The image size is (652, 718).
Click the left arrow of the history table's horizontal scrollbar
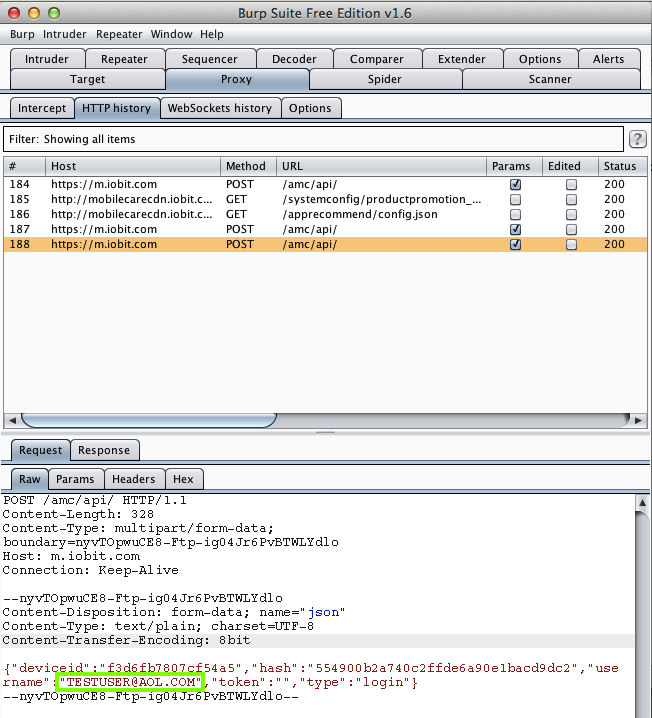click(11, 420)
